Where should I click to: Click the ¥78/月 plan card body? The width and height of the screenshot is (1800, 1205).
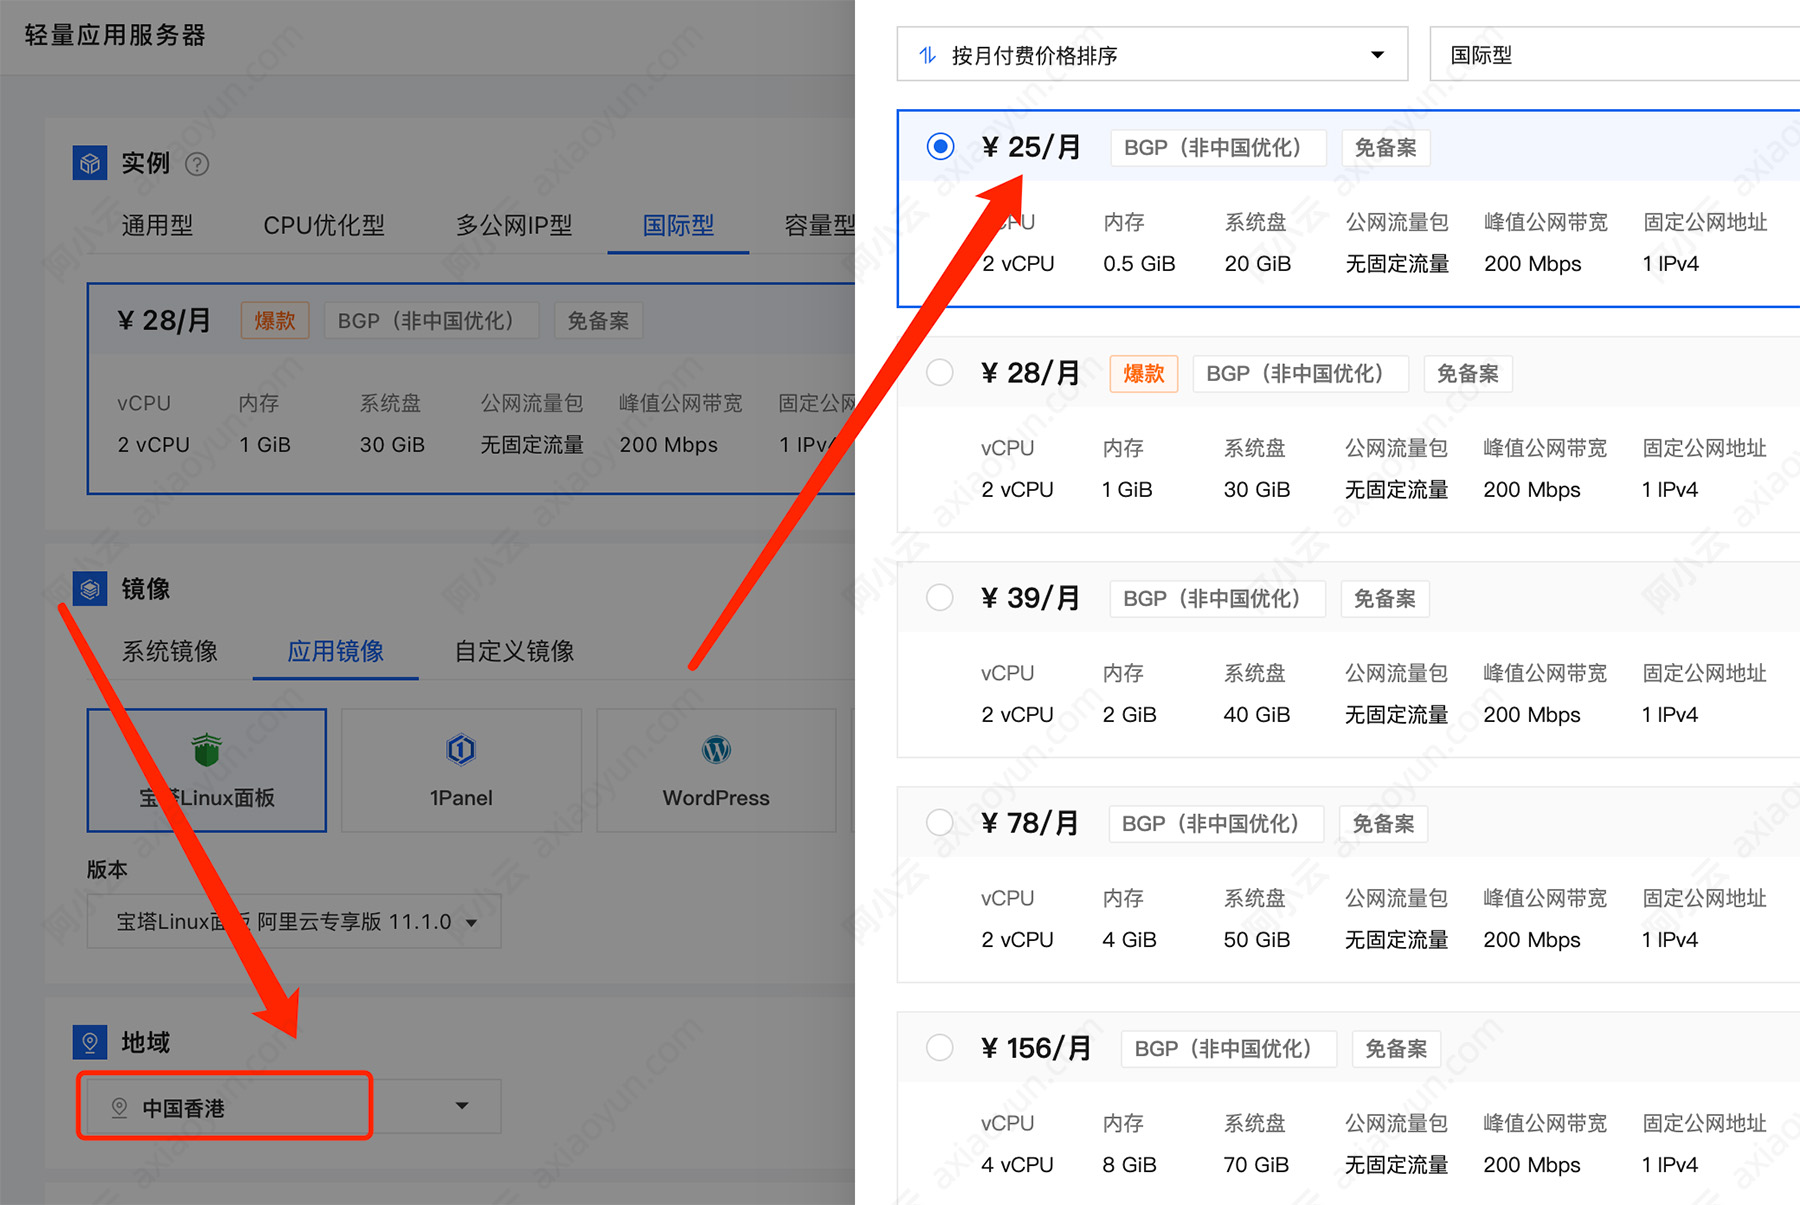(1348, 885)
